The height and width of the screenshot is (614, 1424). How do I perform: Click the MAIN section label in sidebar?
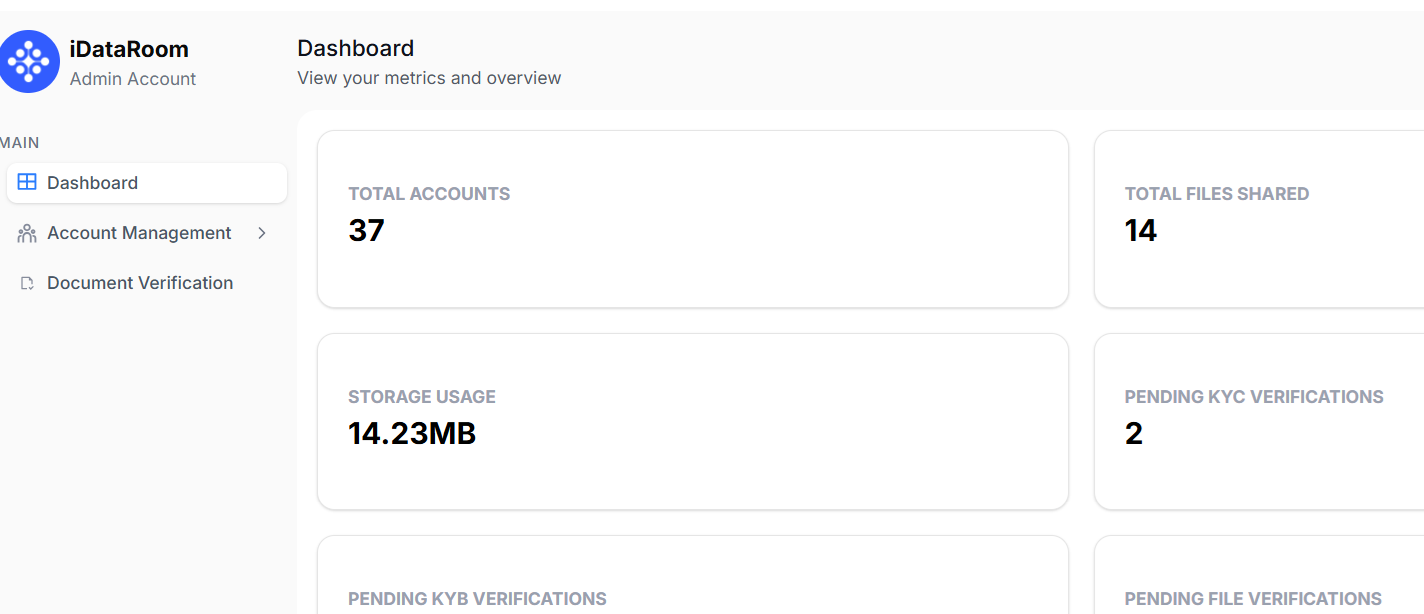click(x=20, y=143)
